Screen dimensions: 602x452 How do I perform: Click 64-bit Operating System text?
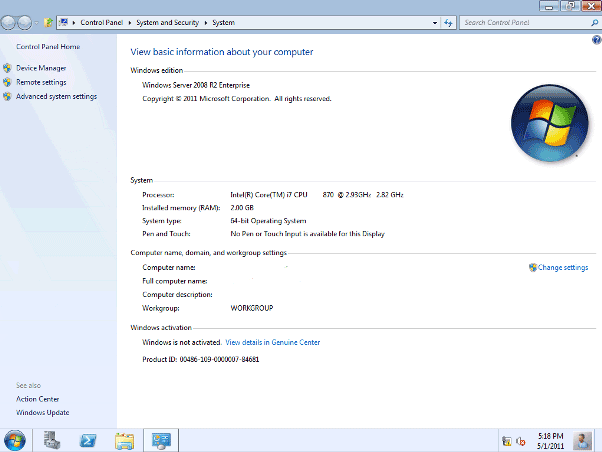coord(268,221)
